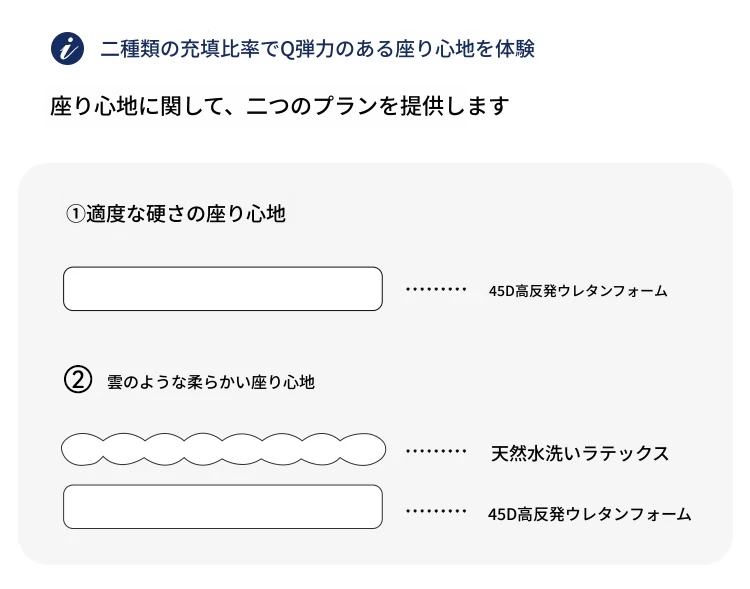Screen dimensions: 750x589
Task: Click the dotted leader beside the bottom foam rectangle
Action: tap(436, 511)
